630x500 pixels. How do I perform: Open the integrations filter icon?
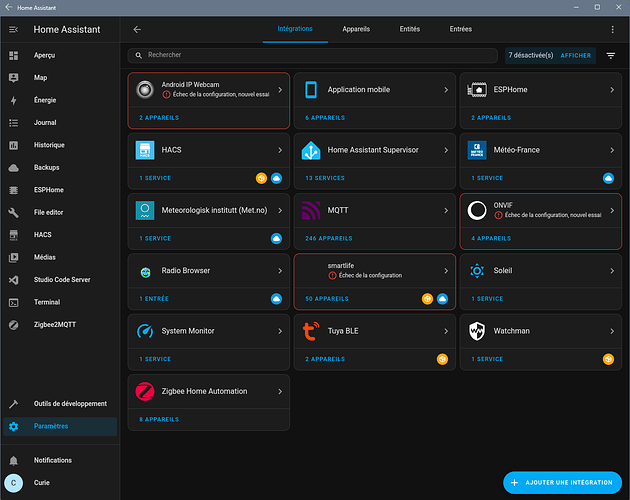(x=611, y=55)
